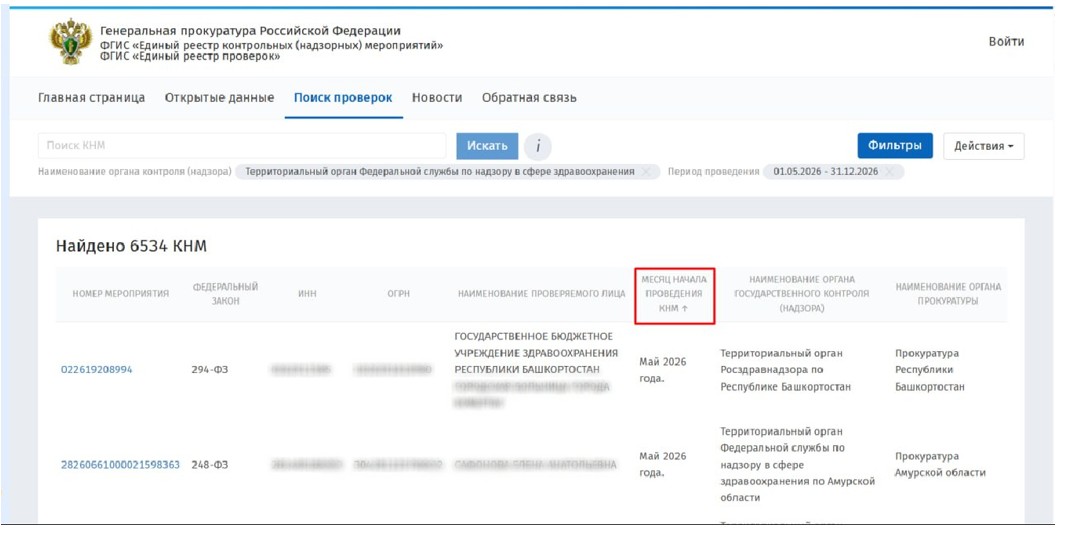The image size is (1068, 533).
Task: Open the Обратная связь tab
Action: 529,97
